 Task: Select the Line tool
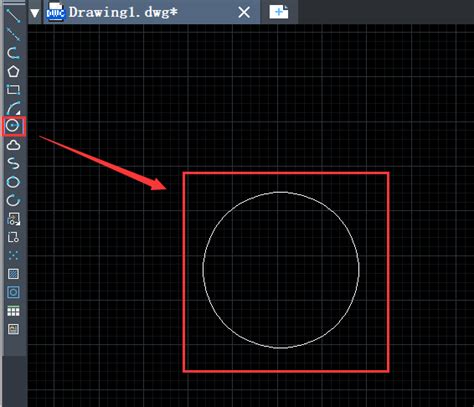coord(13,16)
